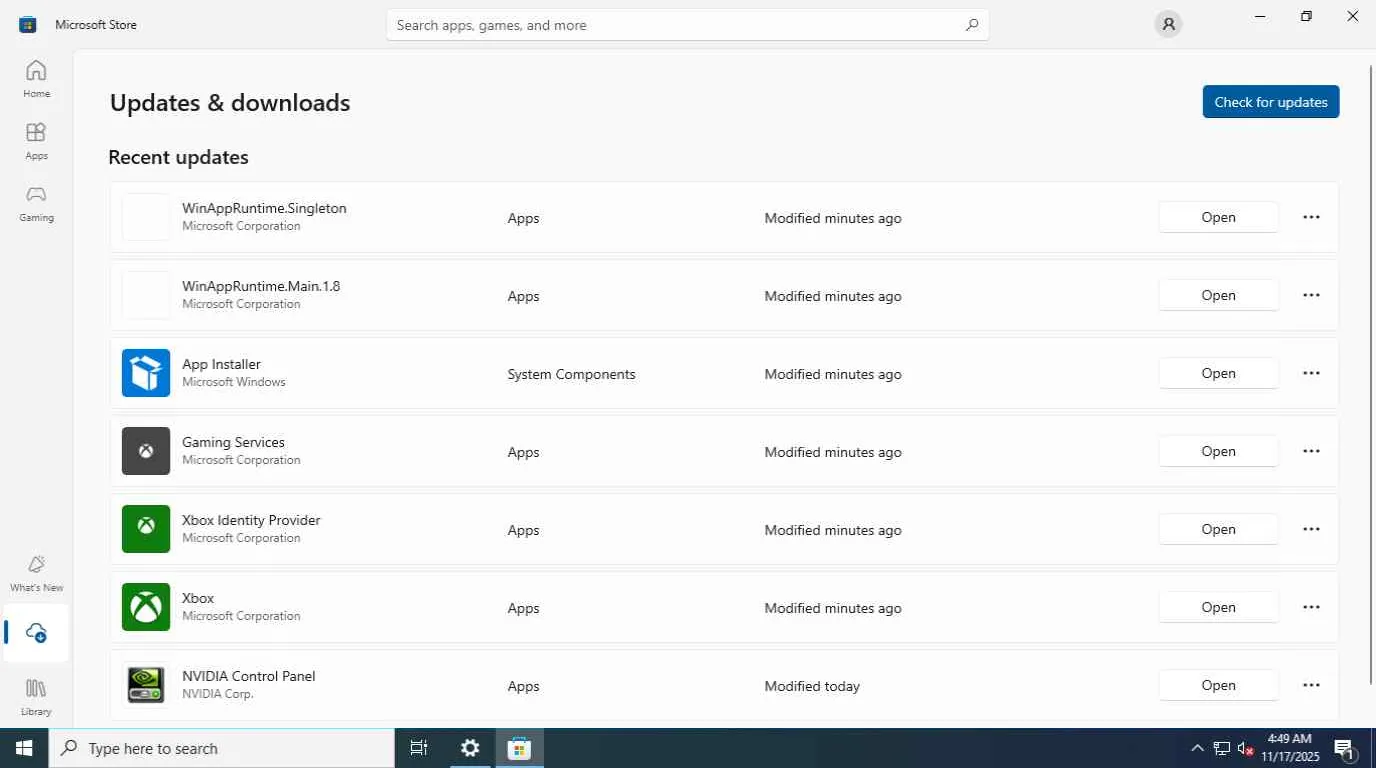Image resolution: width=1376 pixels, height=768 pixels.
Task: Click the user profile account icon
Action: [1168, 24]
